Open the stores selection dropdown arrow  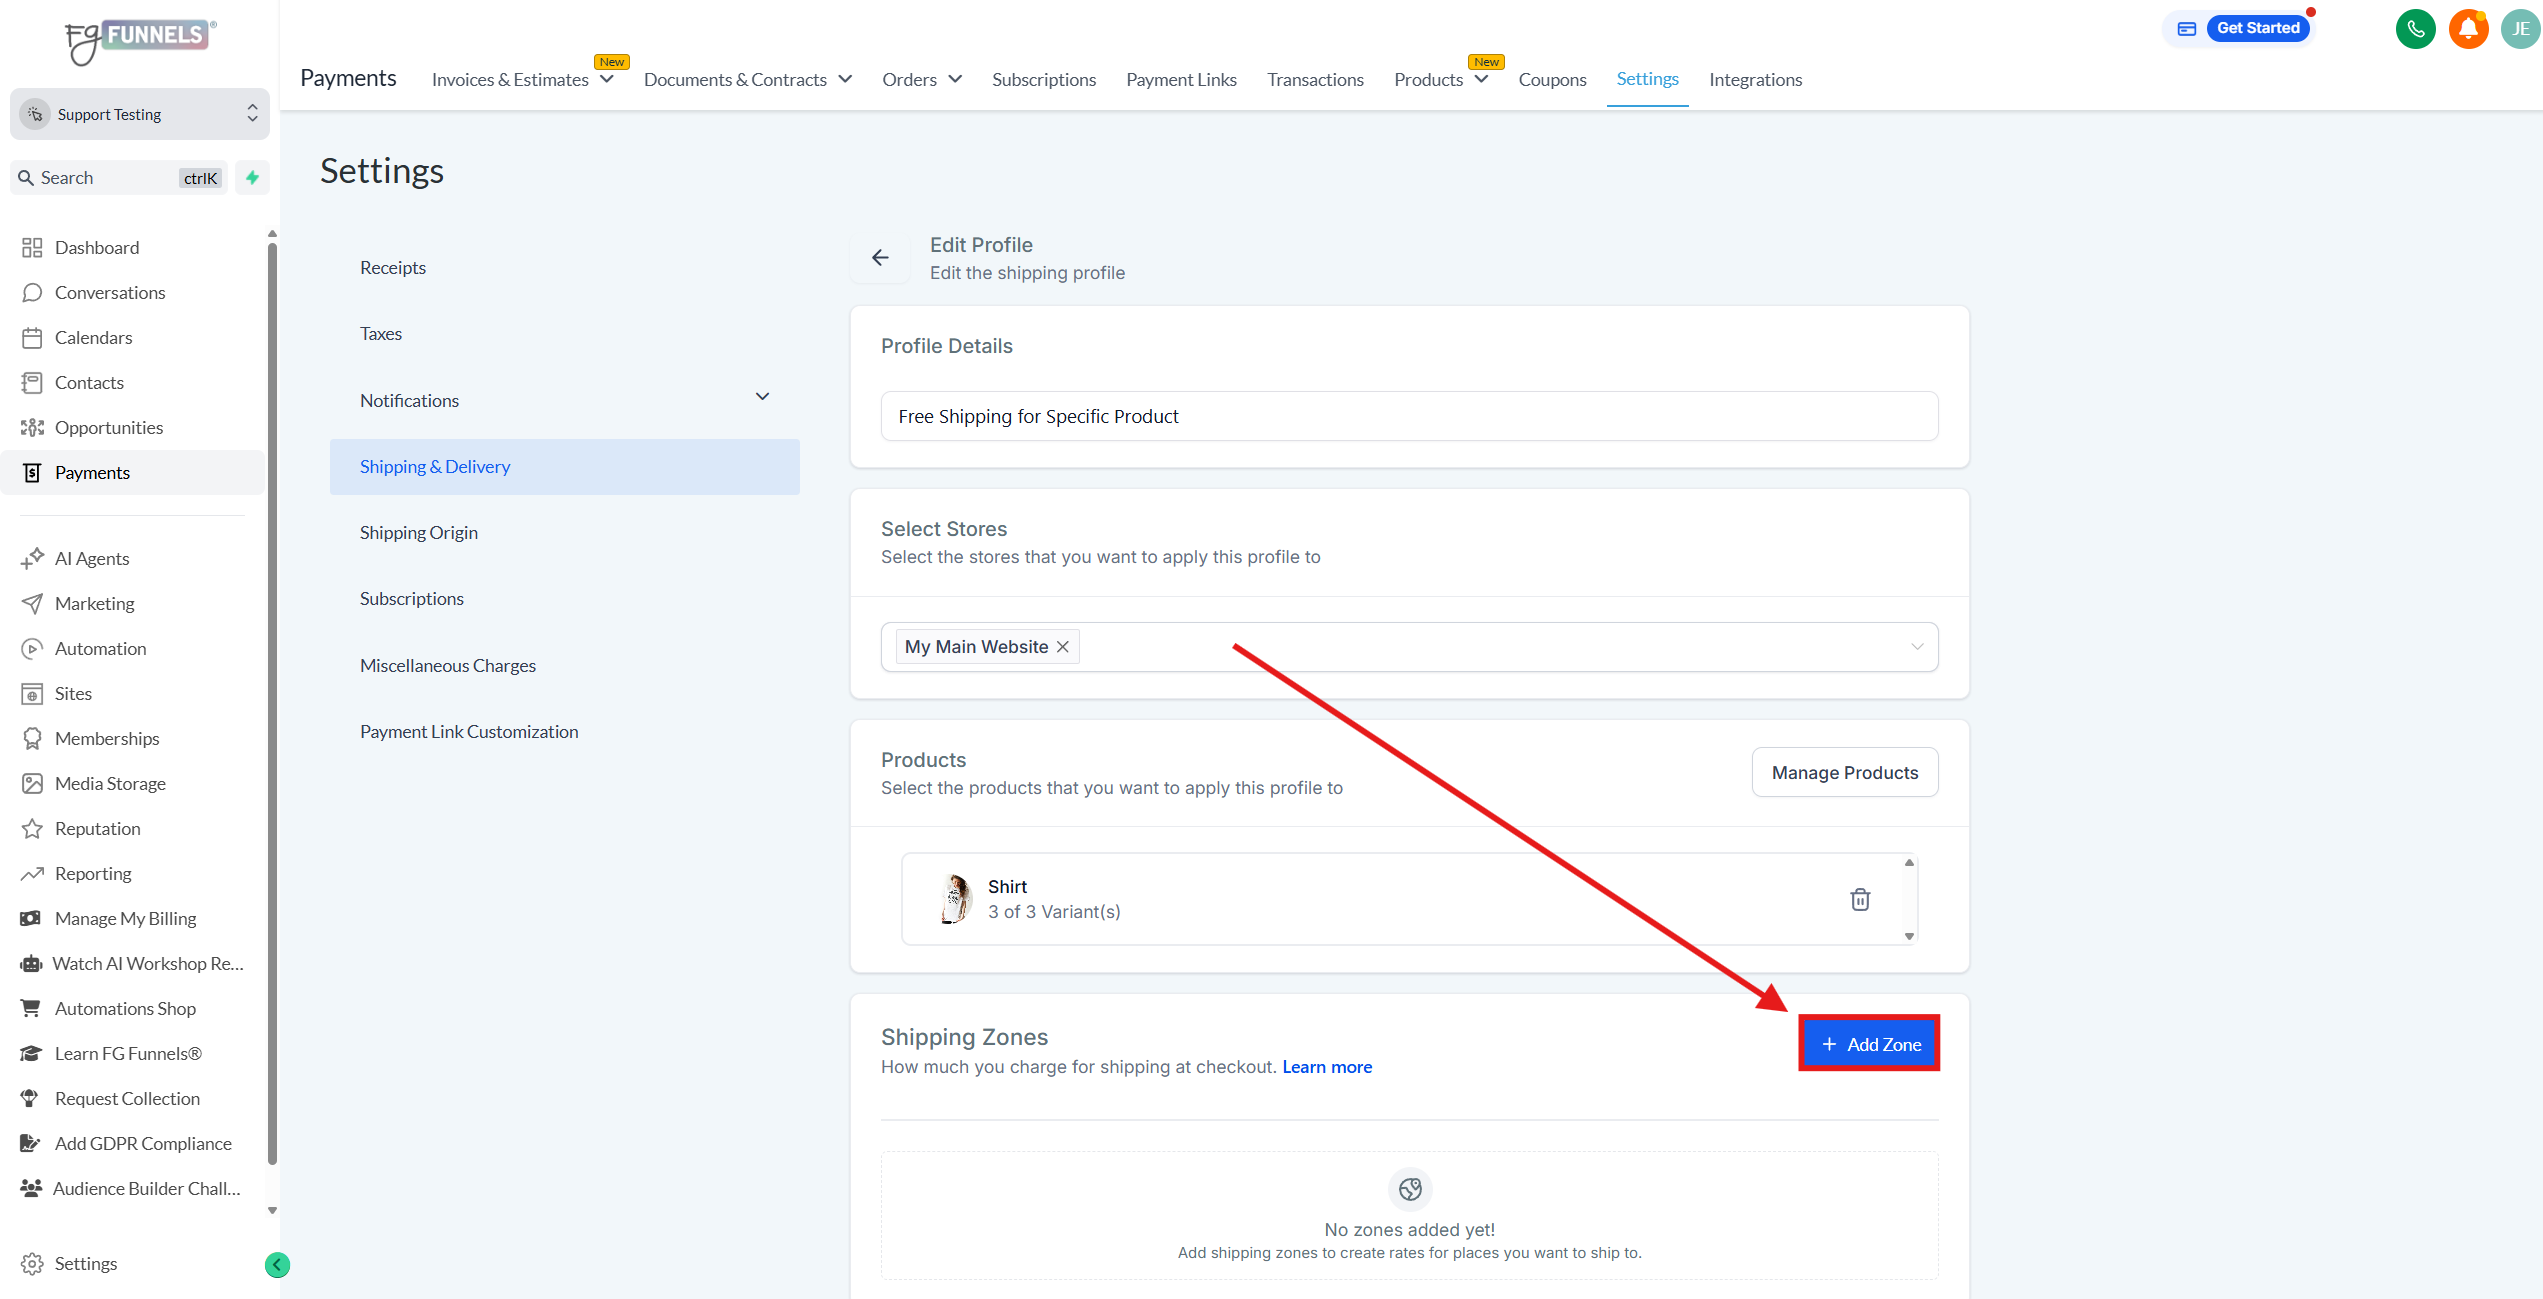(x=1917, y=647)
